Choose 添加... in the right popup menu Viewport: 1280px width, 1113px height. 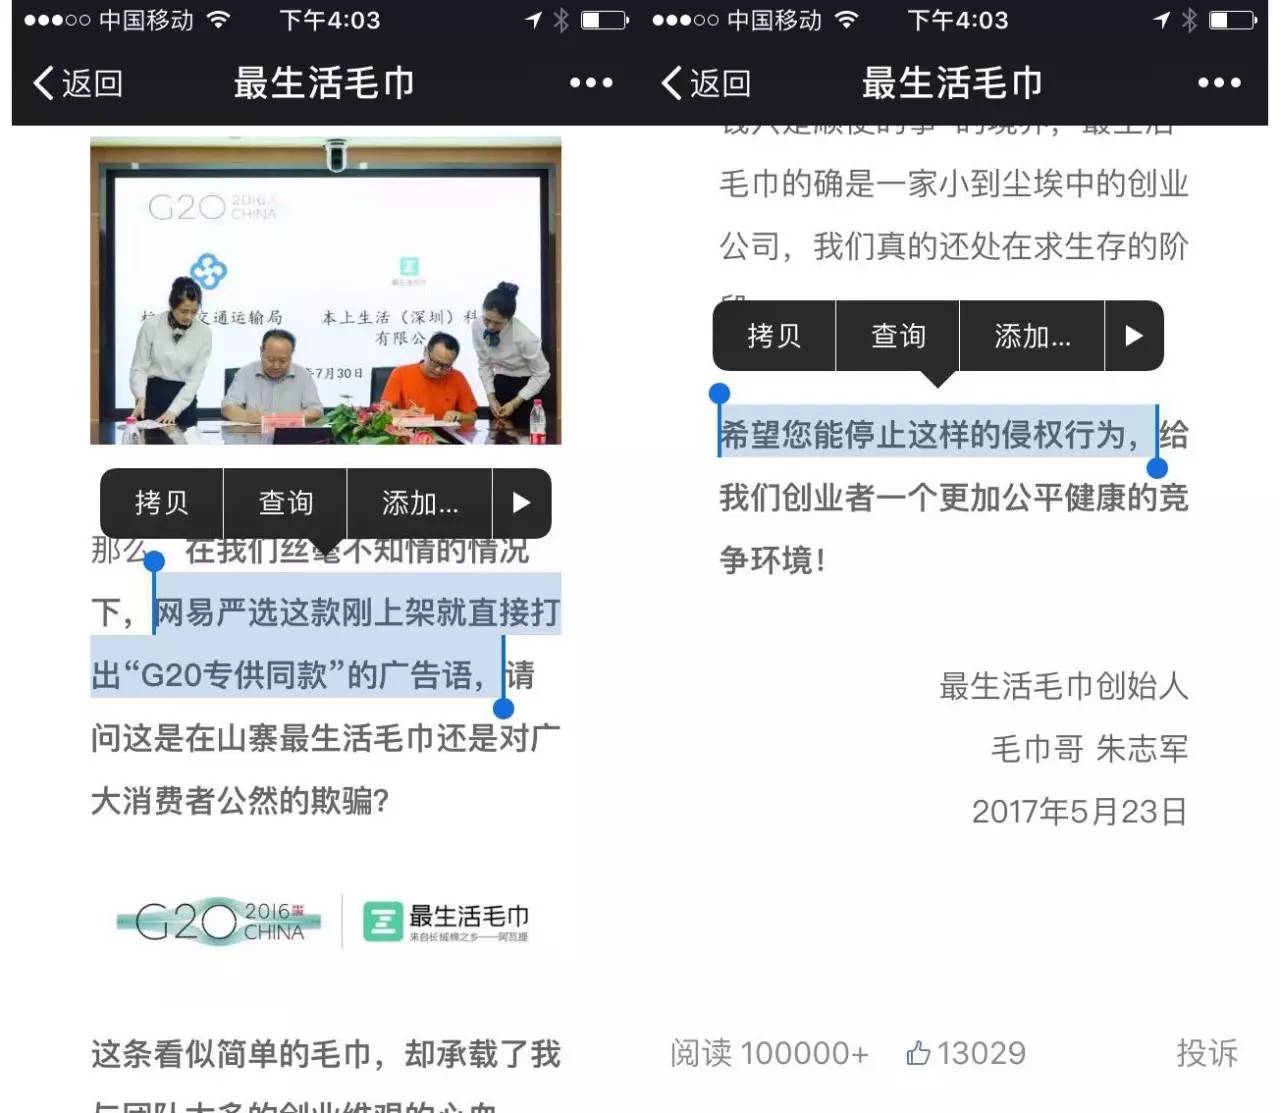pyautogui.click(x=1032, y=336)
